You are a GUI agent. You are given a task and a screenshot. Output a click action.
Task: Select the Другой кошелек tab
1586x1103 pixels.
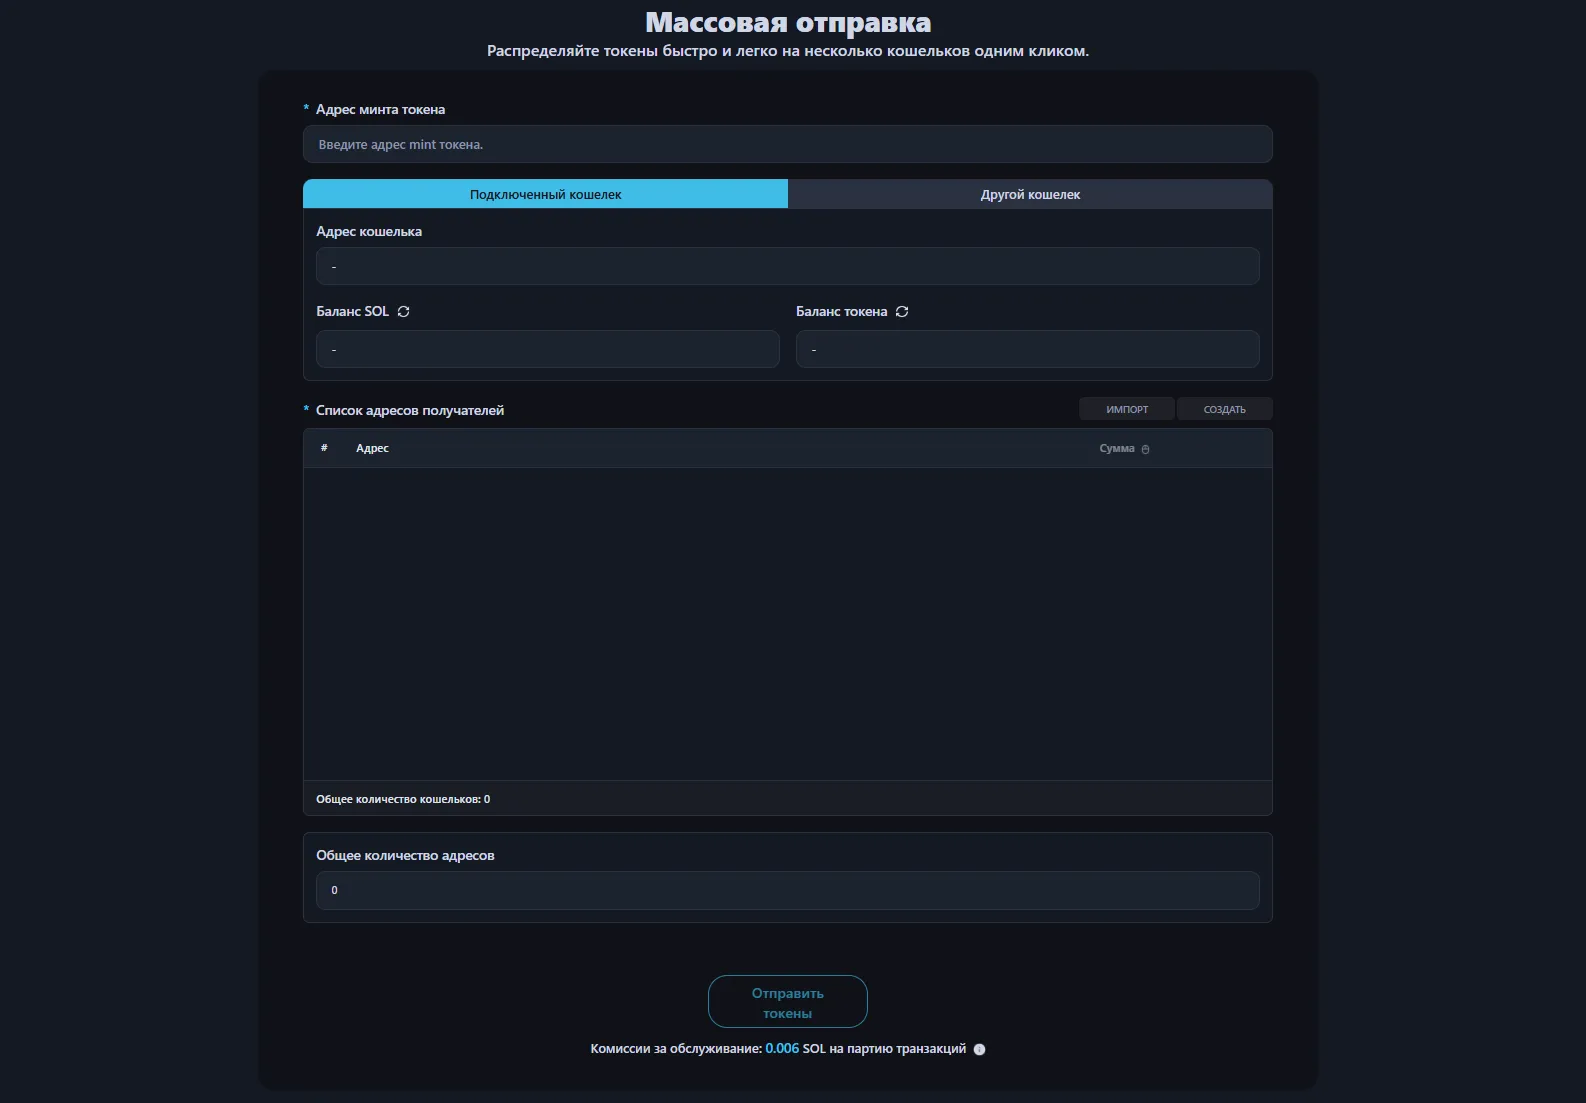[x=1030, y=195]
